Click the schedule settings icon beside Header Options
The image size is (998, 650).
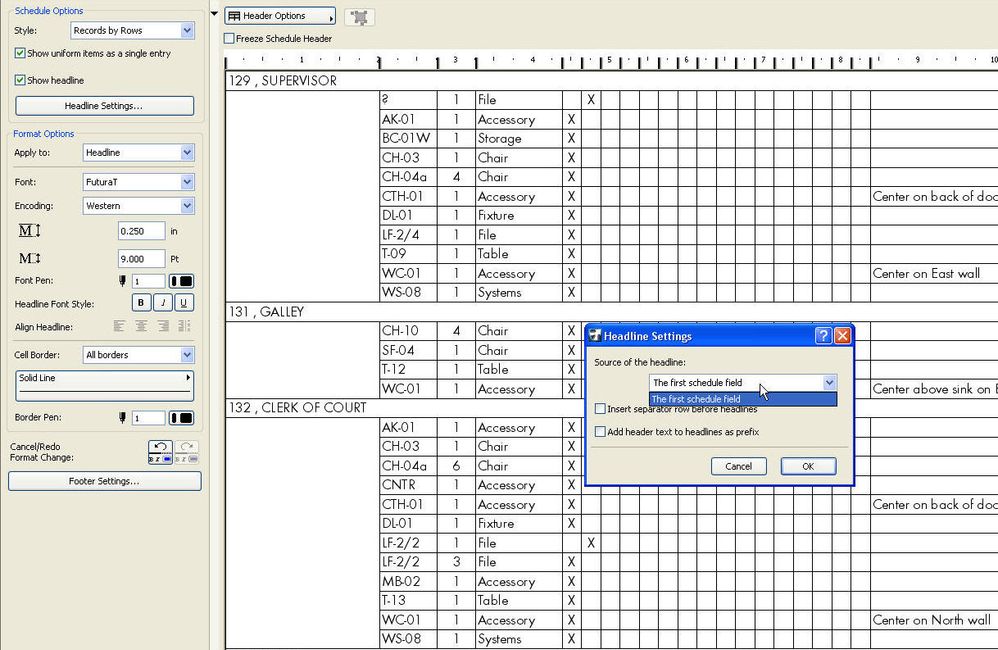point(359,16)
